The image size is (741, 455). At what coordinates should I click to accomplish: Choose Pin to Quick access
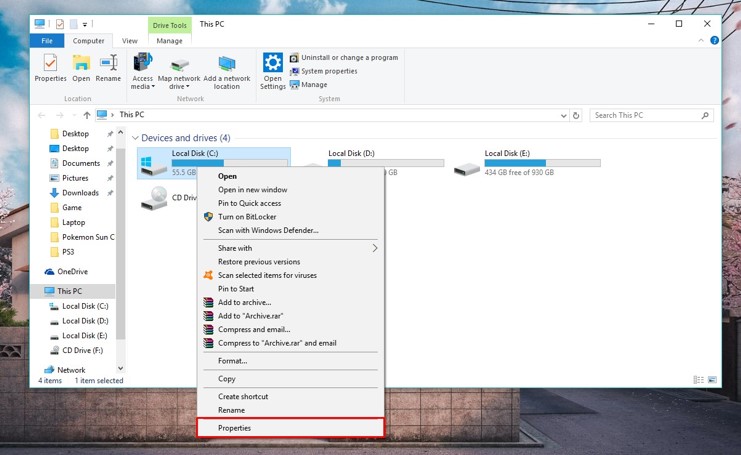click(x=290, y=204)
